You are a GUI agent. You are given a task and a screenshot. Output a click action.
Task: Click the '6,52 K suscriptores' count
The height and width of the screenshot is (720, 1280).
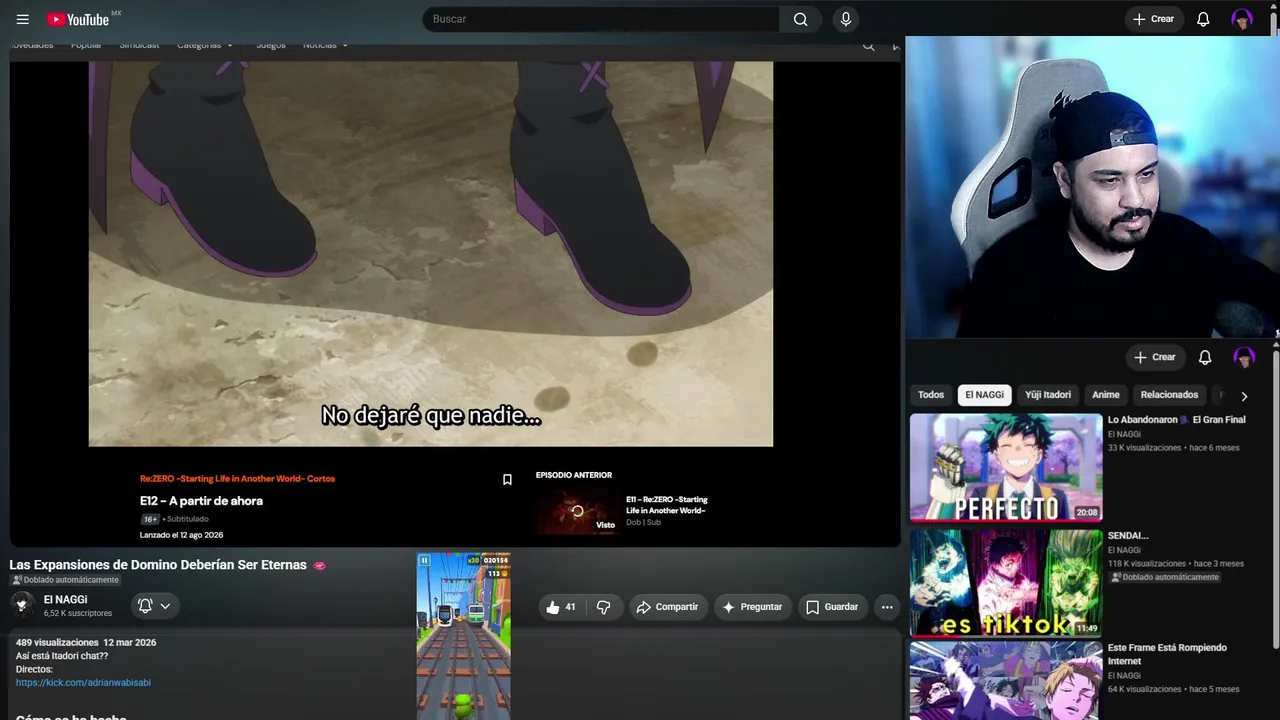point(78,613)
